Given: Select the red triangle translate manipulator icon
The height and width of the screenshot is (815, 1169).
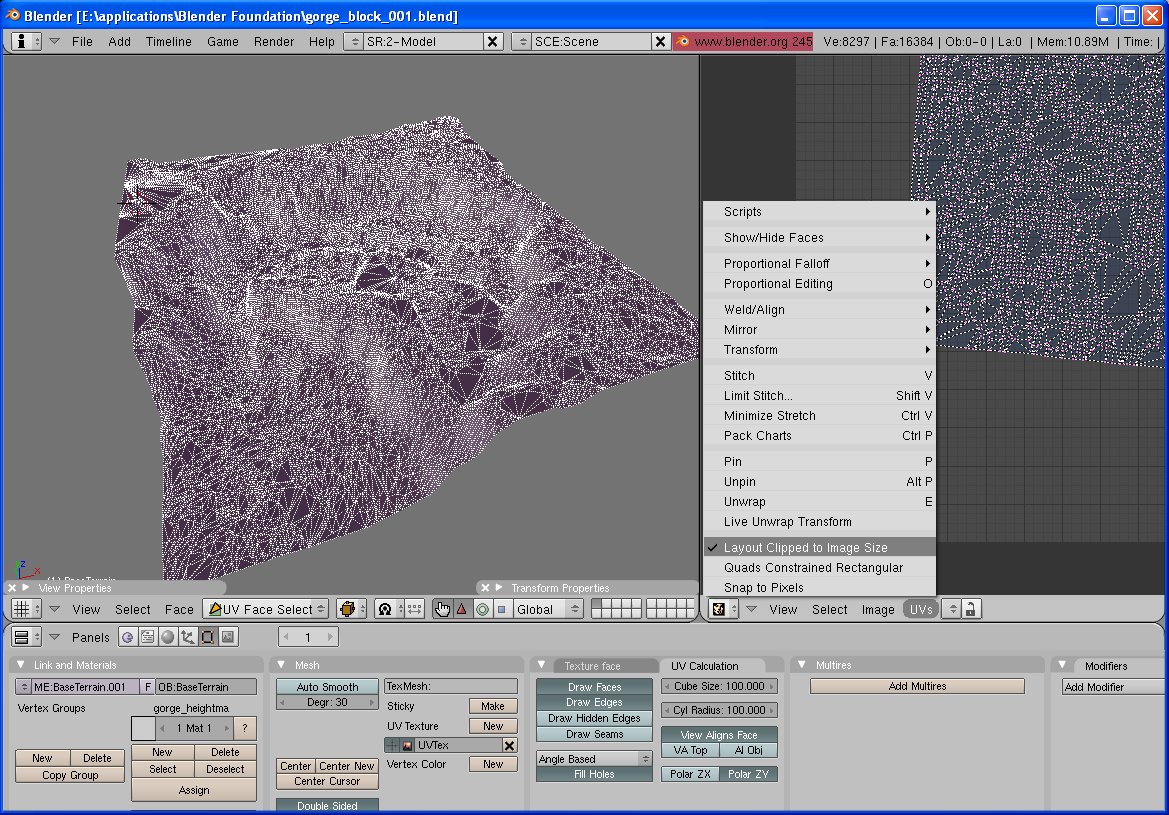Looking at the screenshot, I should pos(461,609).
